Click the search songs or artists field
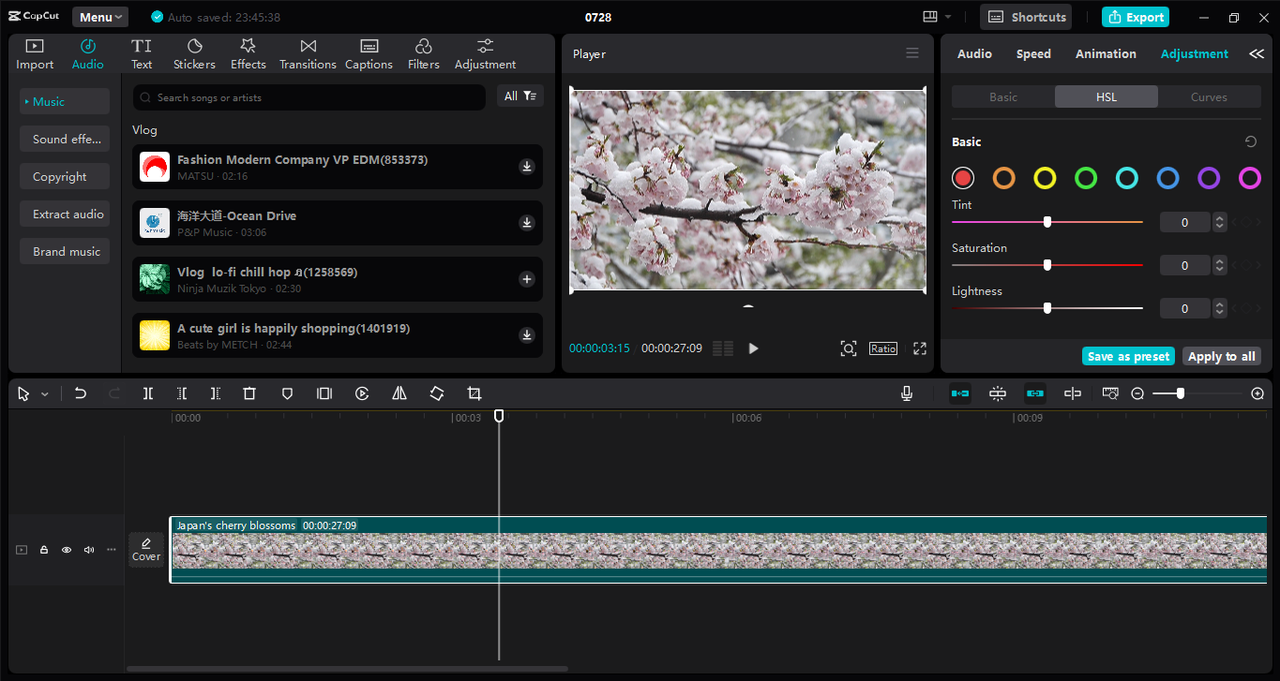Viewport: 1280px width, 681px height. (x=309, y=97)
